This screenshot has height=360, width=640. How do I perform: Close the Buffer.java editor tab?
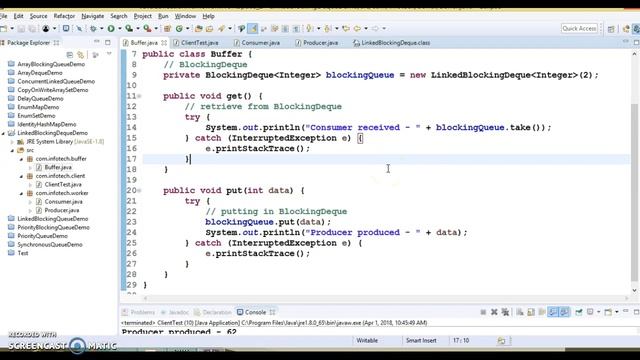click(x=164, y=42)
